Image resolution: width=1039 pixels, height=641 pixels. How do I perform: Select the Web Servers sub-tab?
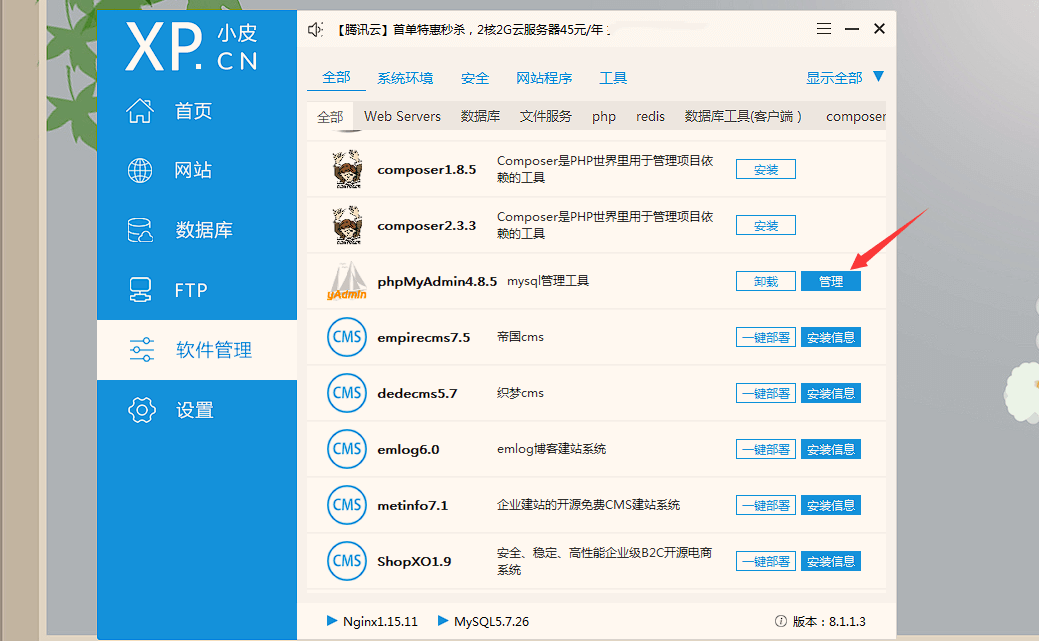[x=402, y=117]
